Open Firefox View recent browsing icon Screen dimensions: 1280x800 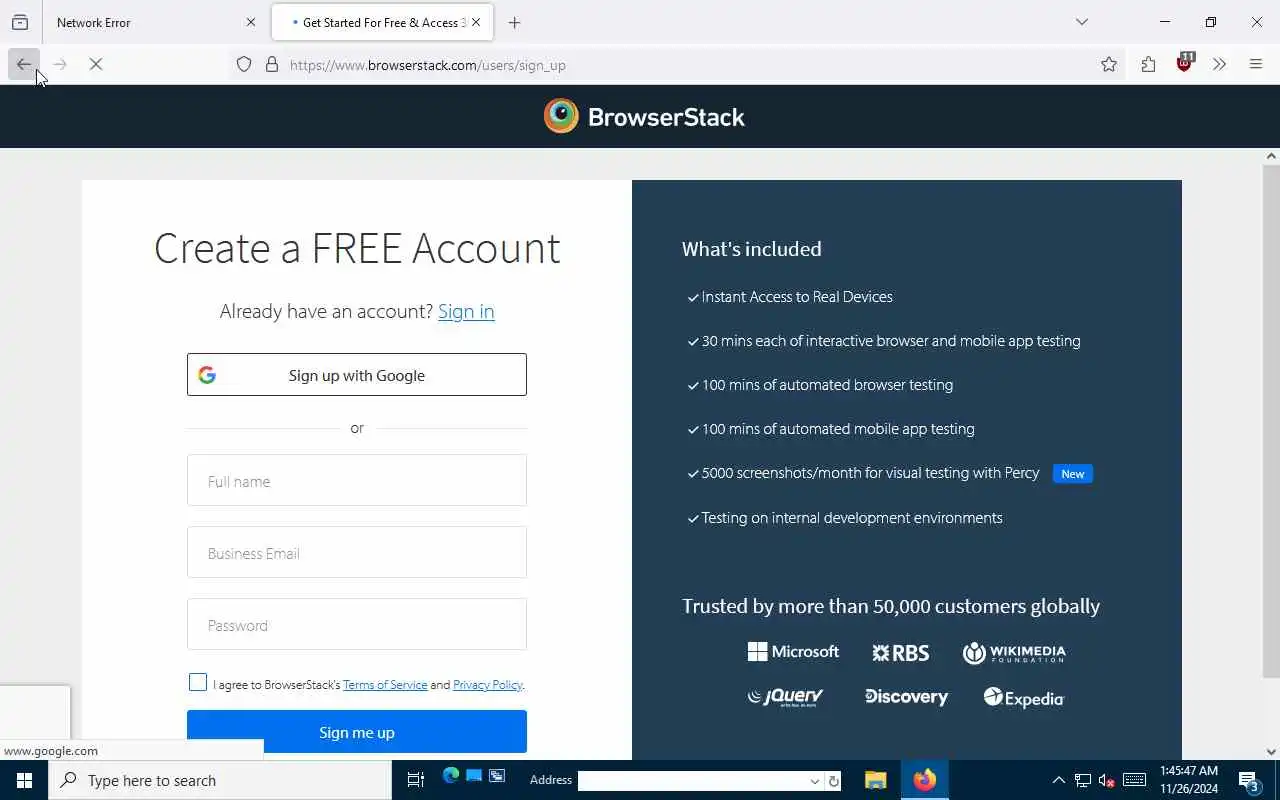point(20,22)
